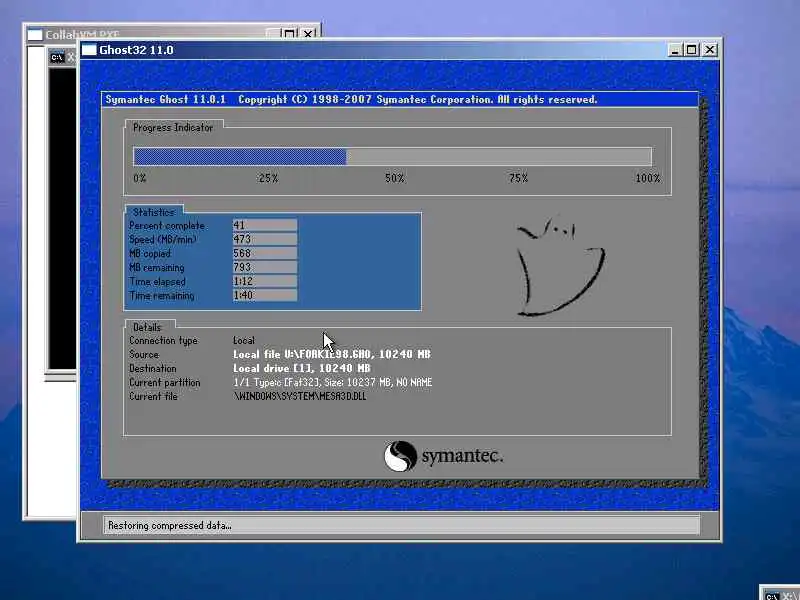Screen dimensions: 800x600
Task: Click the MB remaining value 793
Action: [x=265, y=267]
